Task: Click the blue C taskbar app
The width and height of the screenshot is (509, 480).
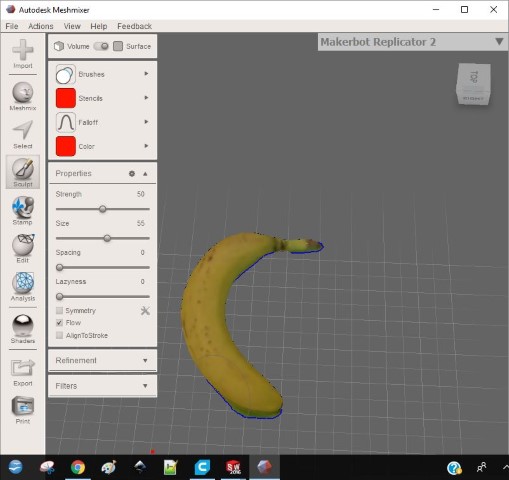Action: [202, 467]
